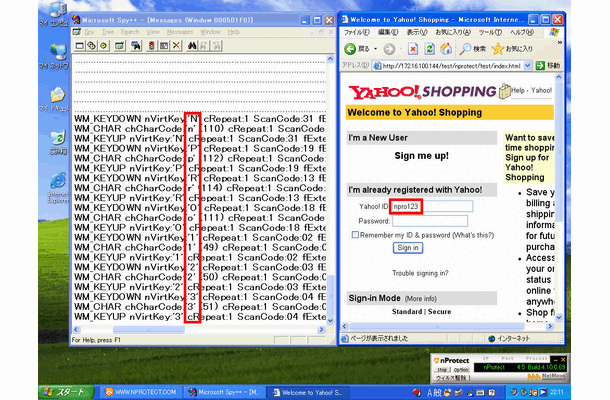Click the Find Next icon in Spy++ toolbar
This screenshot has height=400, width=610.
pos(204,46)
